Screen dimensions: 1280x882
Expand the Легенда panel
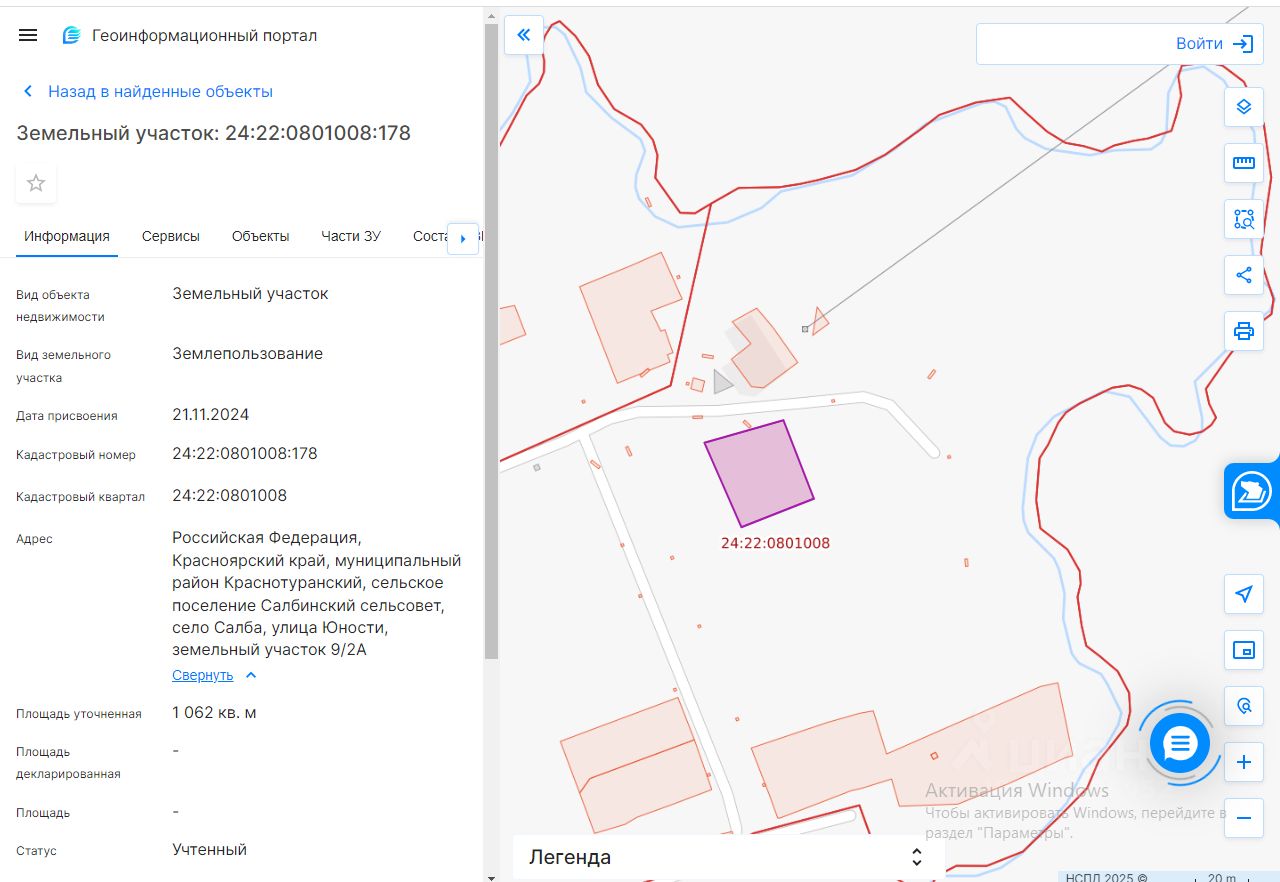(728, 857)
